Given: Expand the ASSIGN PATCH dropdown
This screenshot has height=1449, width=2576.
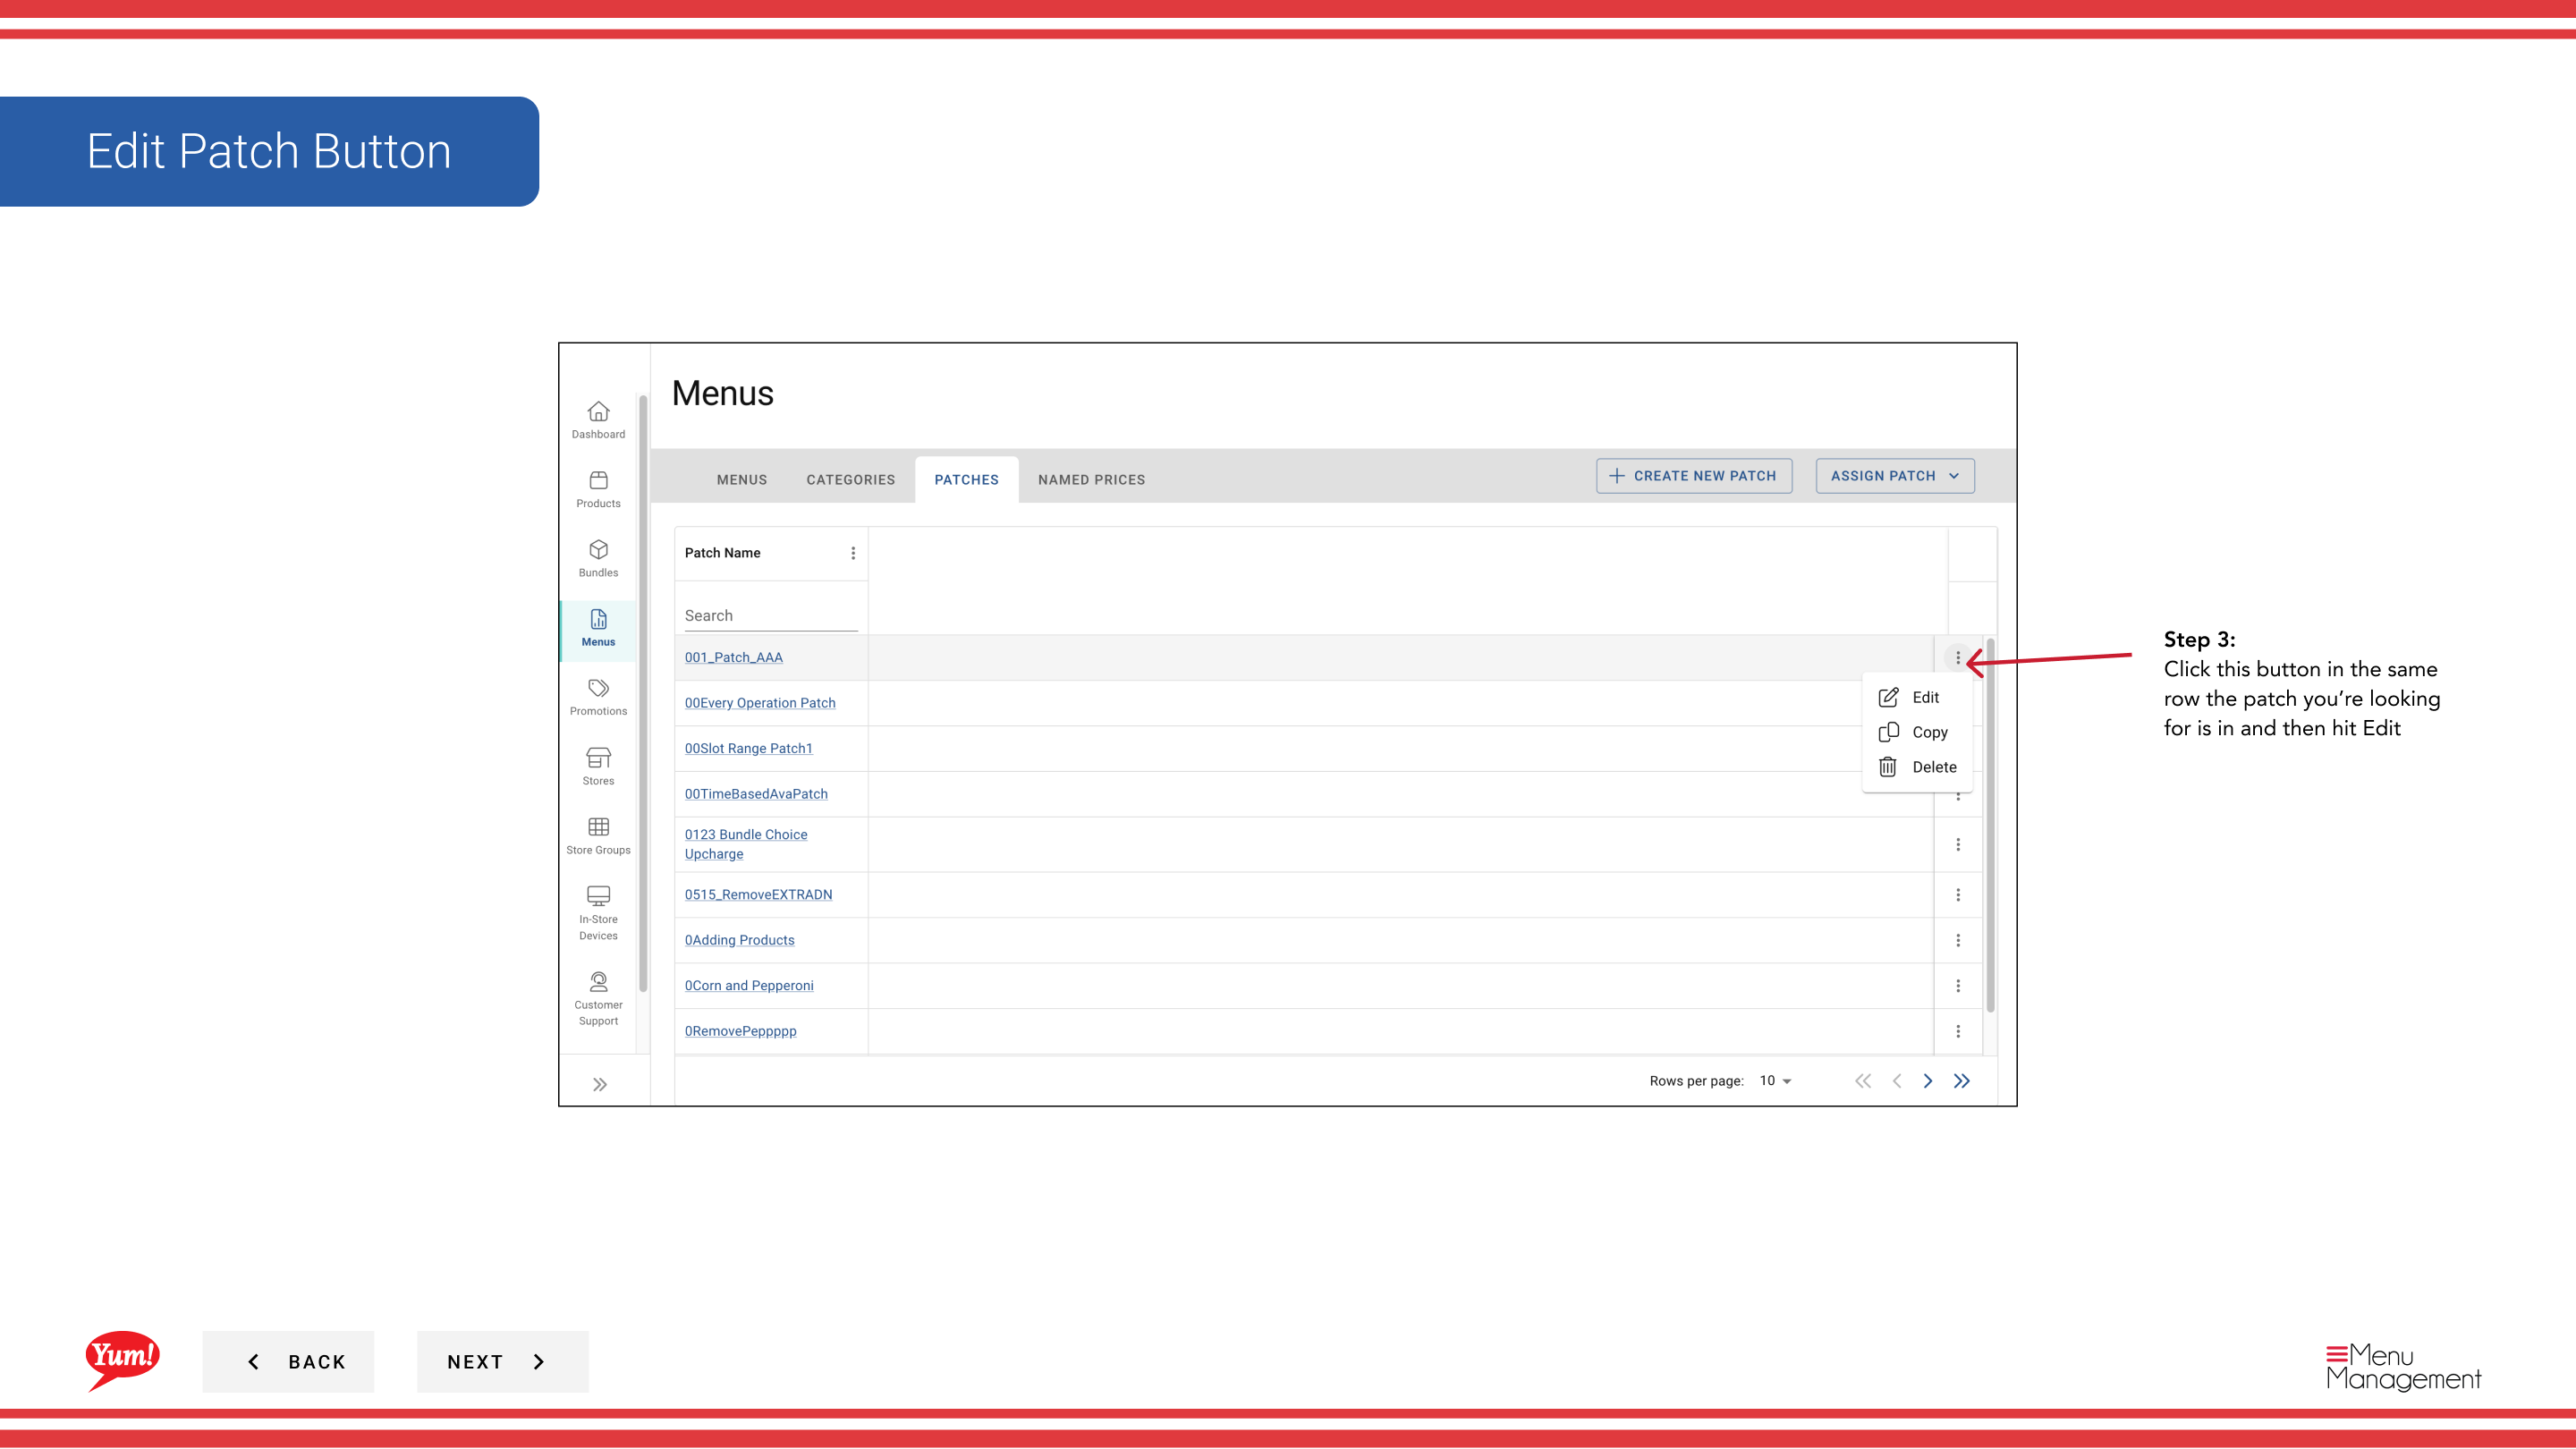Looking at the screenshot, I should tap(1894, 476).
